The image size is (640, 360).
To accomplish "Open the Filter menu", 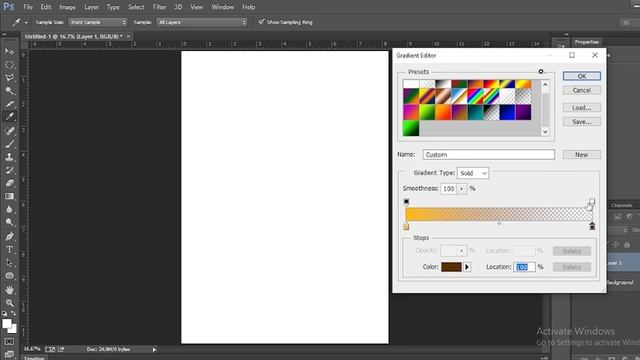I will pos(159,7).
